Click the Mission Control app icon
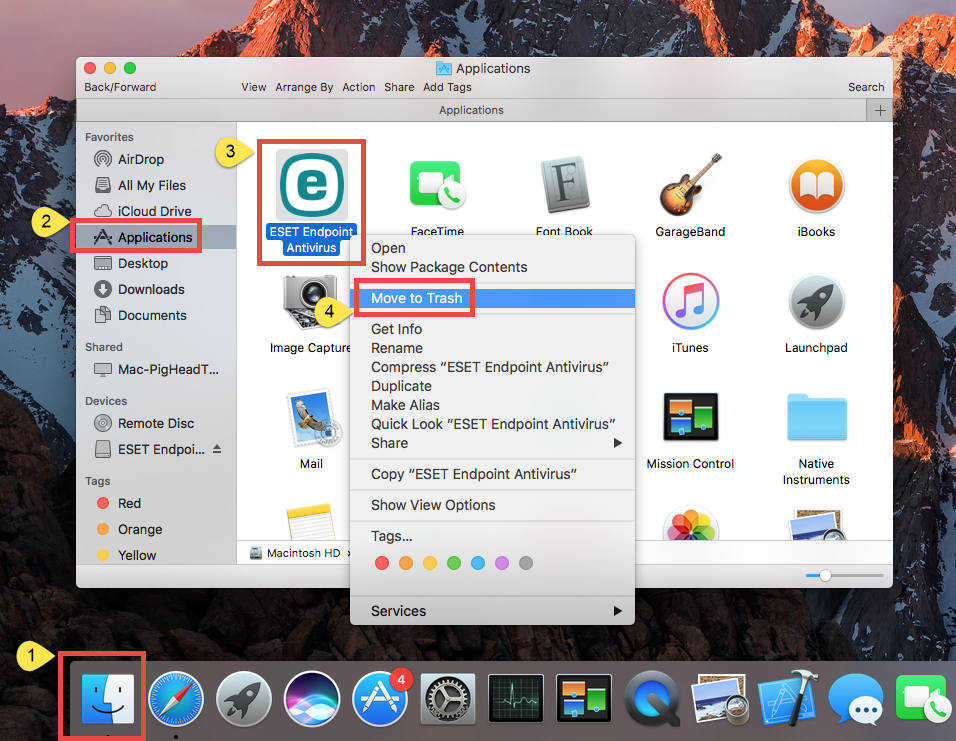Screen dimensions: 956x741 690,414
